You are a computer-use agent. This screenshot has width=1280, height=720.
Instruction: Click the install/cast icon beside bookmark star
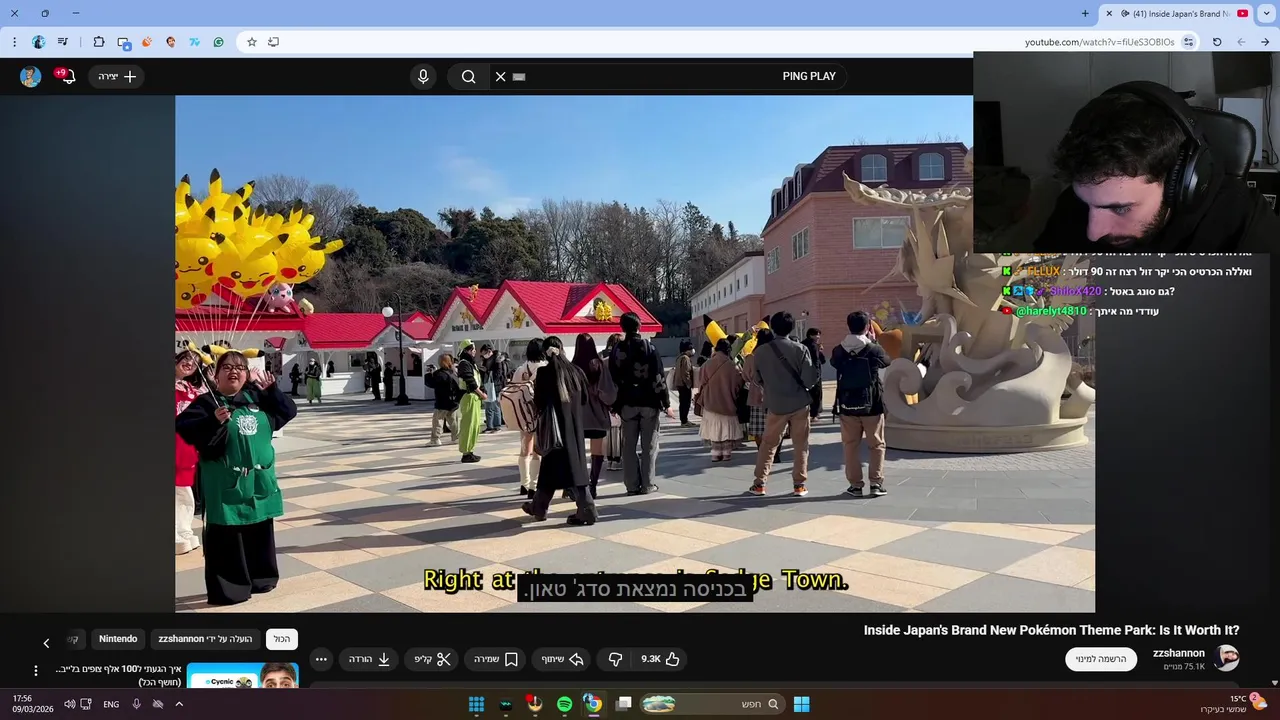pos(273,42)
